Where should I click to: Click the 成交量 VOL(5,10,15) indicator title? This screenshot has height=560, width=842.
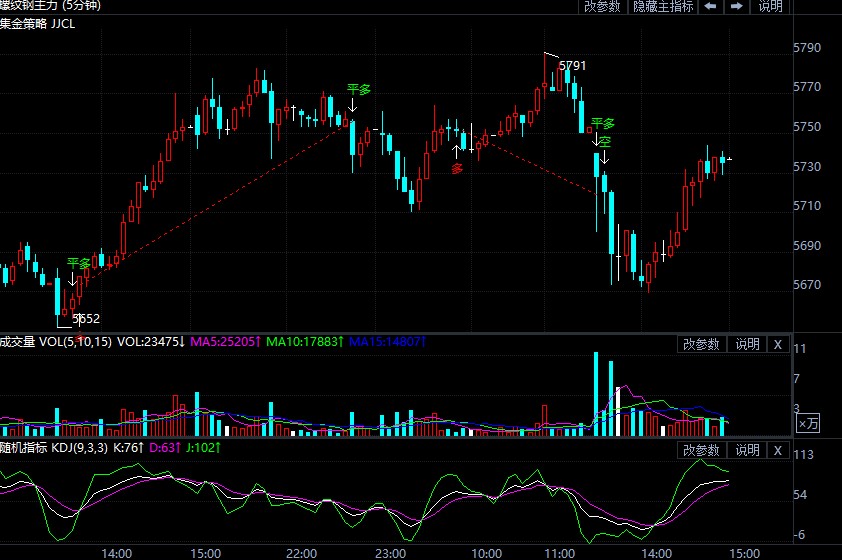(x=56, y=343)
